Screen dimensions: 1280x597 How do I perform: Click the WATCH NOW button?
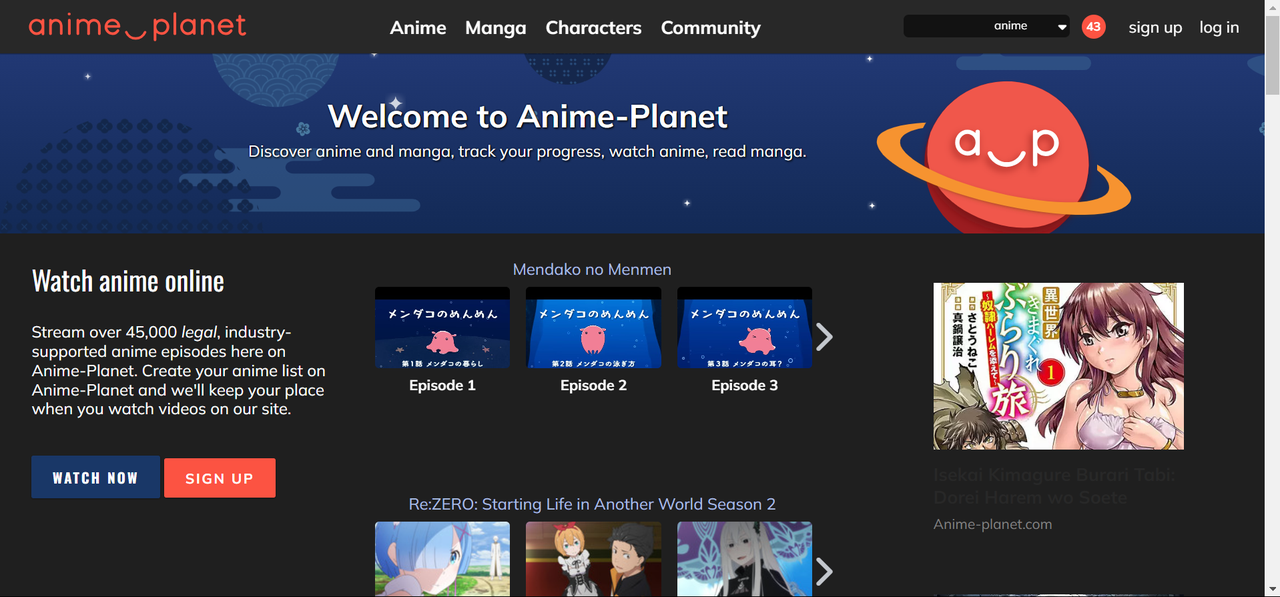tap(95, 477)
